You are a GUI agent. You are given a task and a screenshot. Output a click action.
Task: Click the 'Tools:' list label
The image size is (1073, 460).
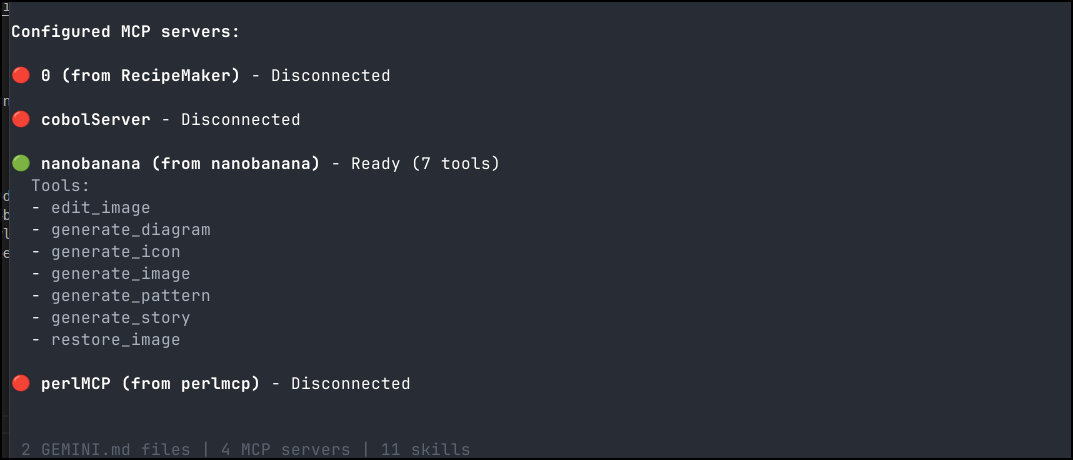[x=61, y=186]
